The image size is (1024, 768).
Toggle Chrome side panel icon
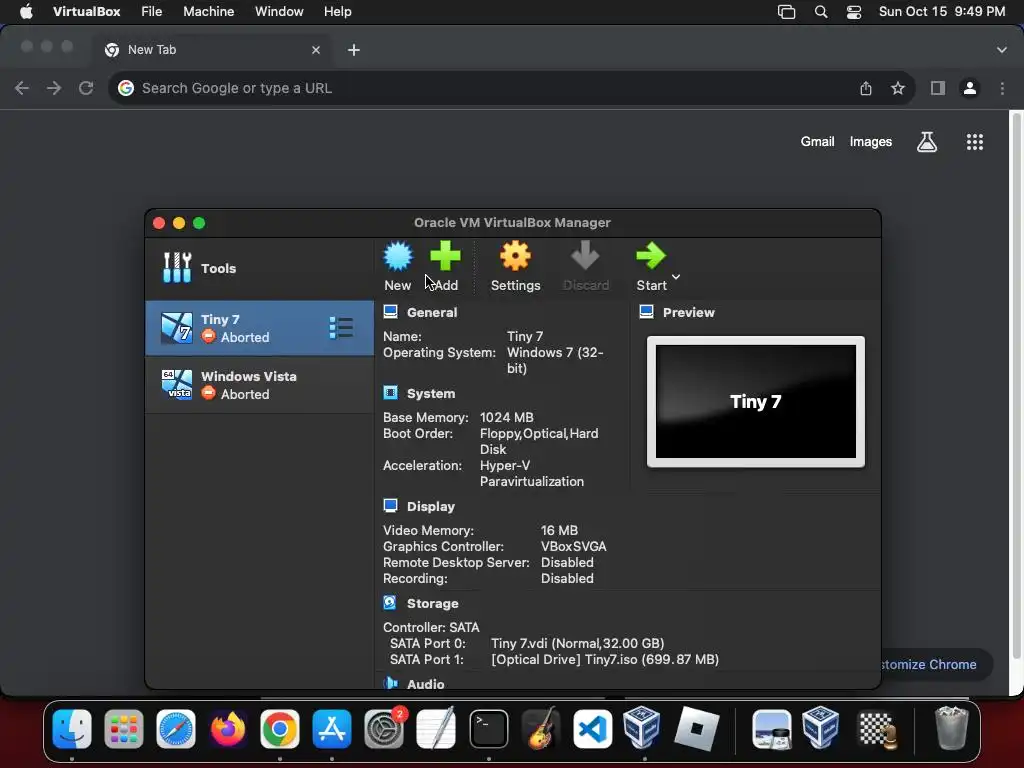[x=938, y=88]
